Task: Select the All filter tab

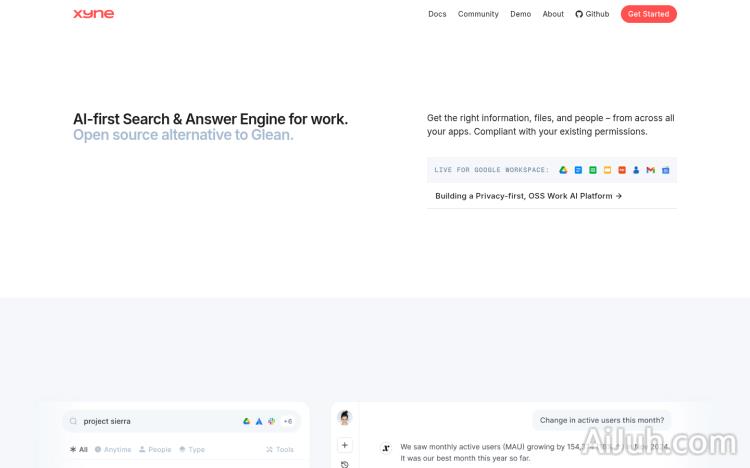Action: [79, 450]
